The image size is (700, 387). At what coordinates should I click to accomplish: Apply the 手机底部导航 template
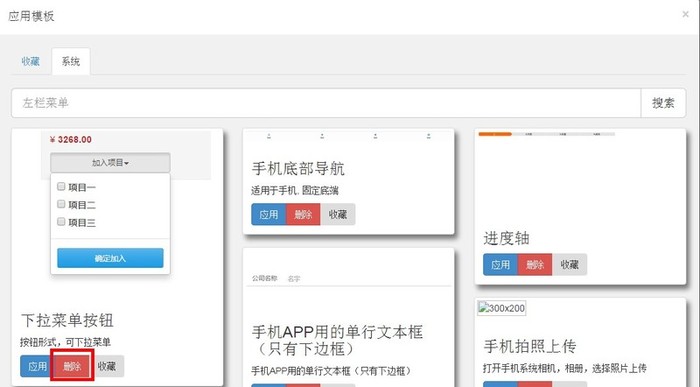[x=269, y=215]
